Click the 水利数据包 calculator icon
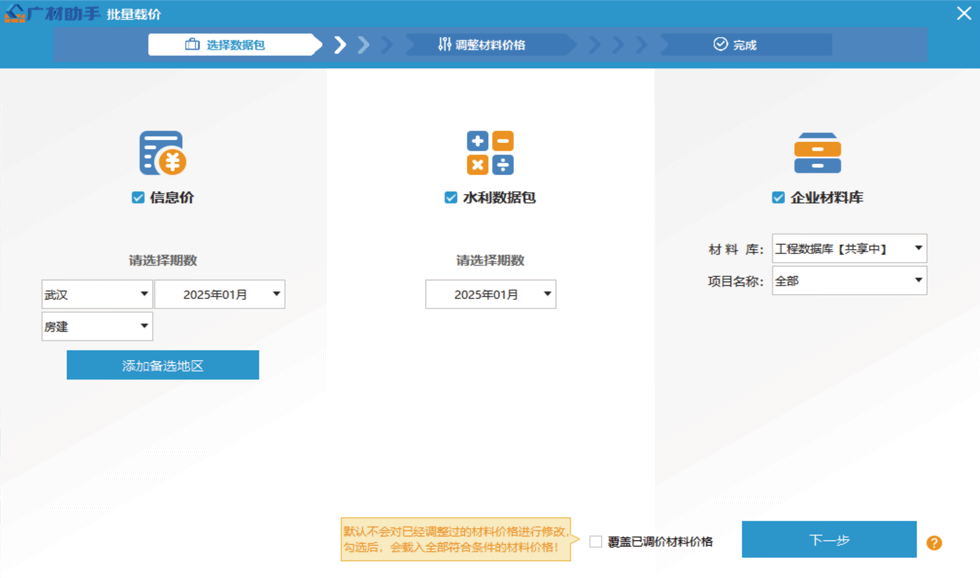Screen dimensions: 980x578 coord(490,153)
